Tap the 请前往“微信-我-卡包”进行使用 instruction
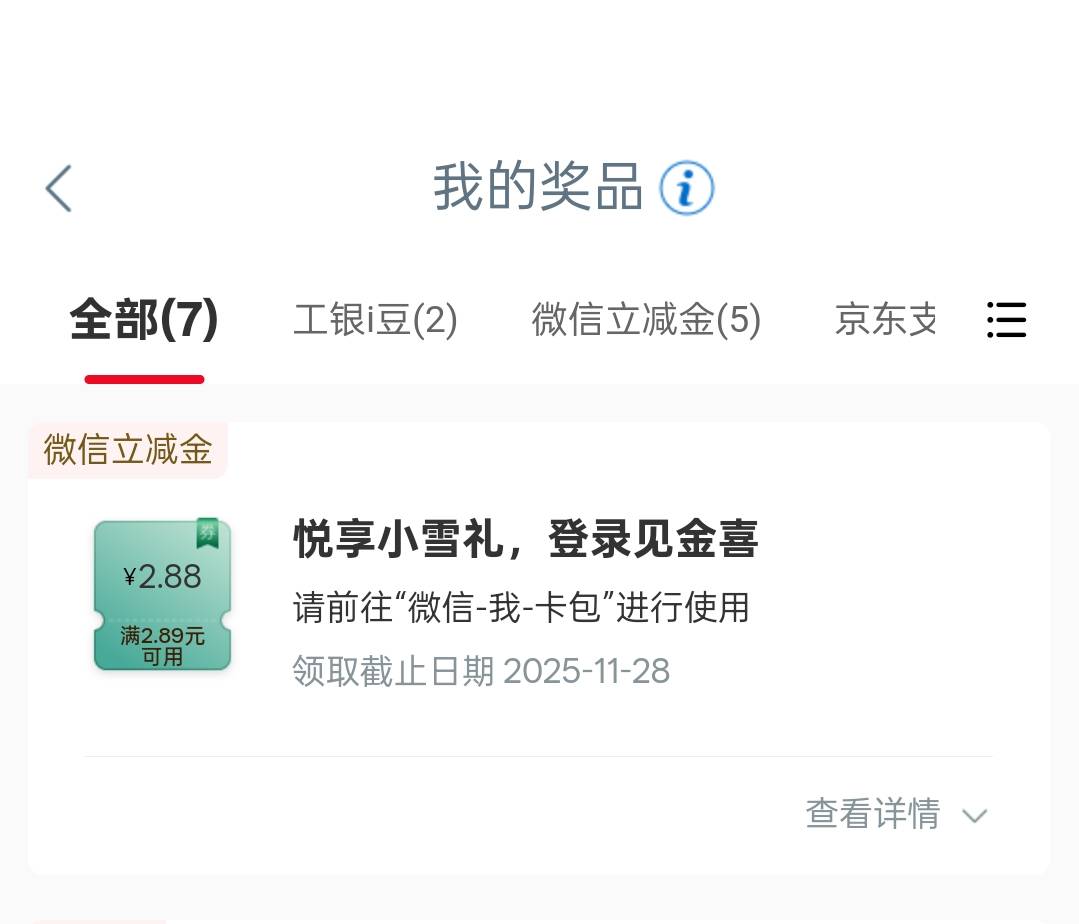The height and width of the screenshot is (924, 1079). pyautogui.click(x=521, y=608)
